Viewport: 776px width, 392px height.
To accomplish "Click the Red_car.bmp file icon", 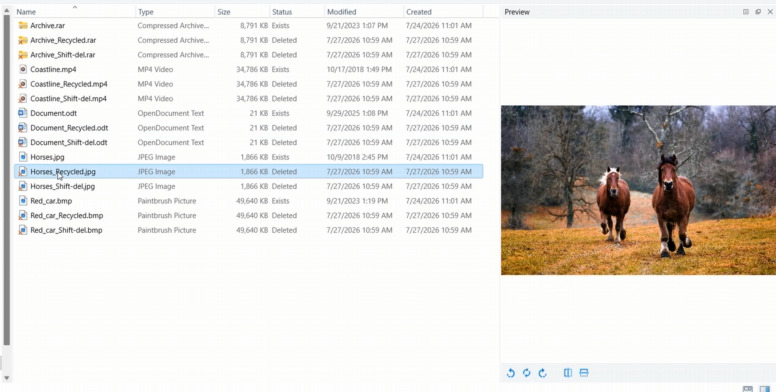I will click(23, 200).
